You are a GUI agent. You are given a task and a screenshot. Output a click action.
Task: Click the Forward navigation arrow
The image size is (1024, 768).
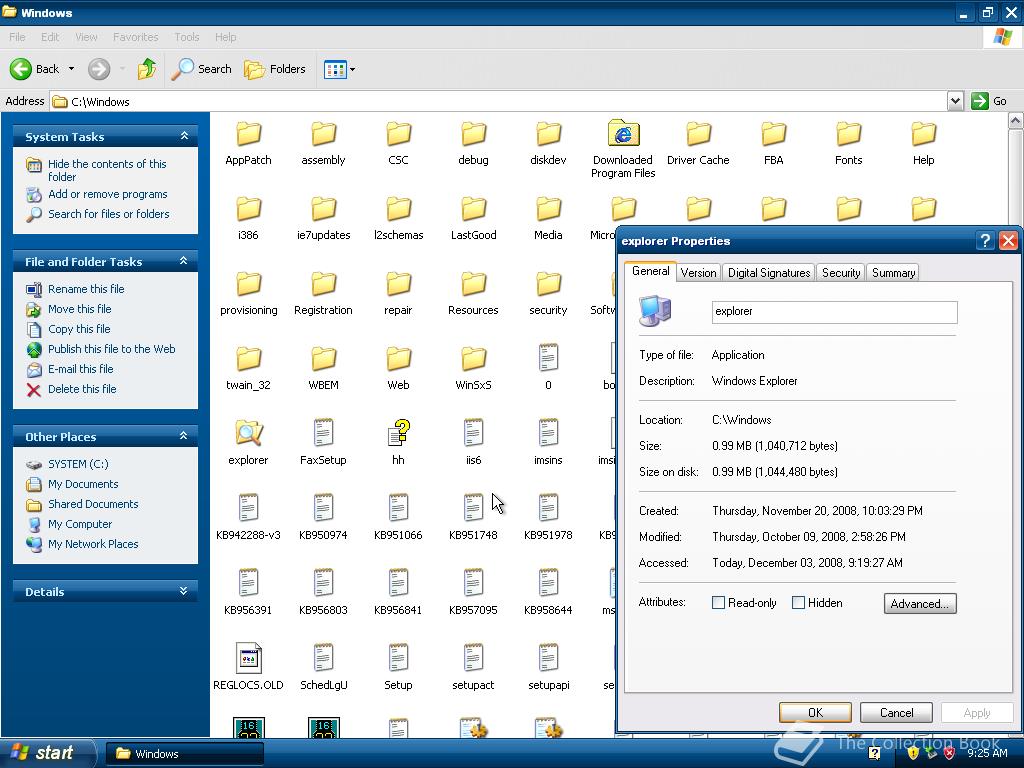pyautogui.click(x=99, y=69)
